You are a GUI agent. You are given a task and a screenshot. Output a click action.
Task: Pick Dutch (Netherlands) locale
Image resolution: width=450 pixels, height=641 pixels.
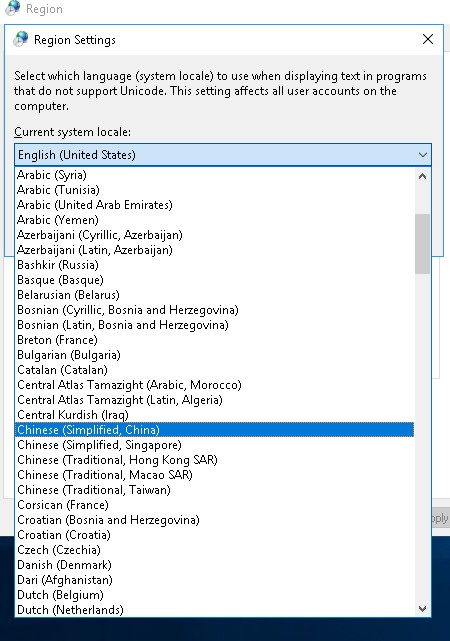coord(215,610)
